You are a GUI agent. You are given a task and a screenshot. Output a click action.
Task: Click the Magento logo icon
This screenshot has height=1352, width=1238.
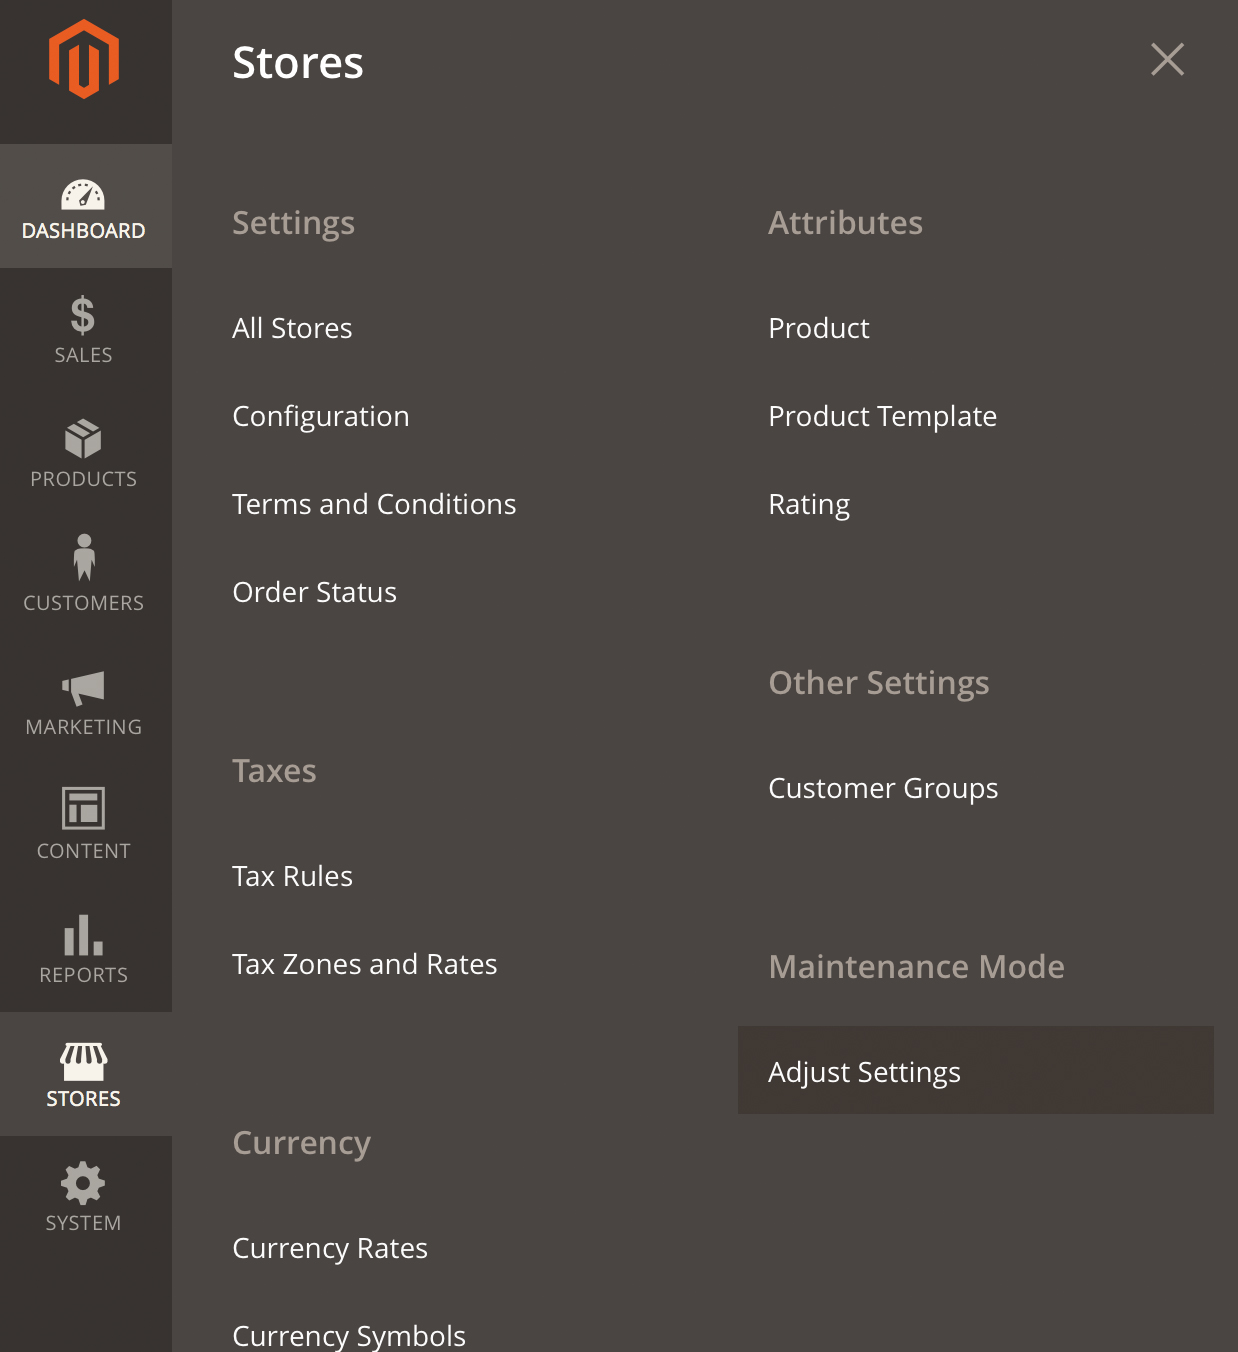(84, 59)
